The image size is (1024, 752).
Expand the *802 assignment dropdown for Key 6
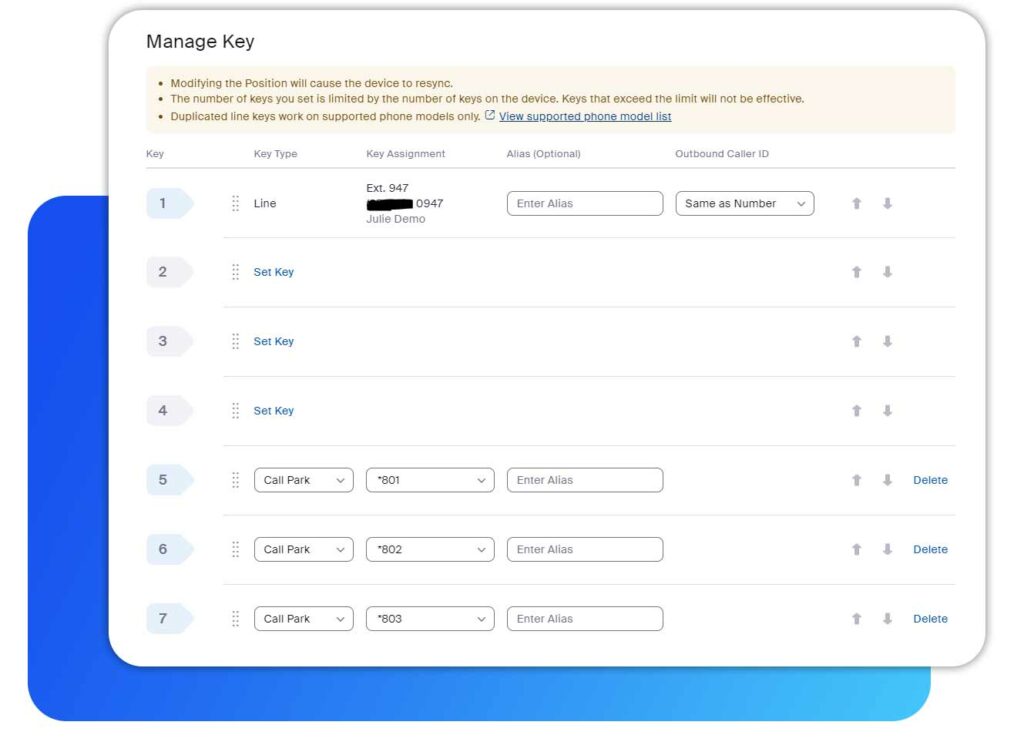(x=430, y=549)
